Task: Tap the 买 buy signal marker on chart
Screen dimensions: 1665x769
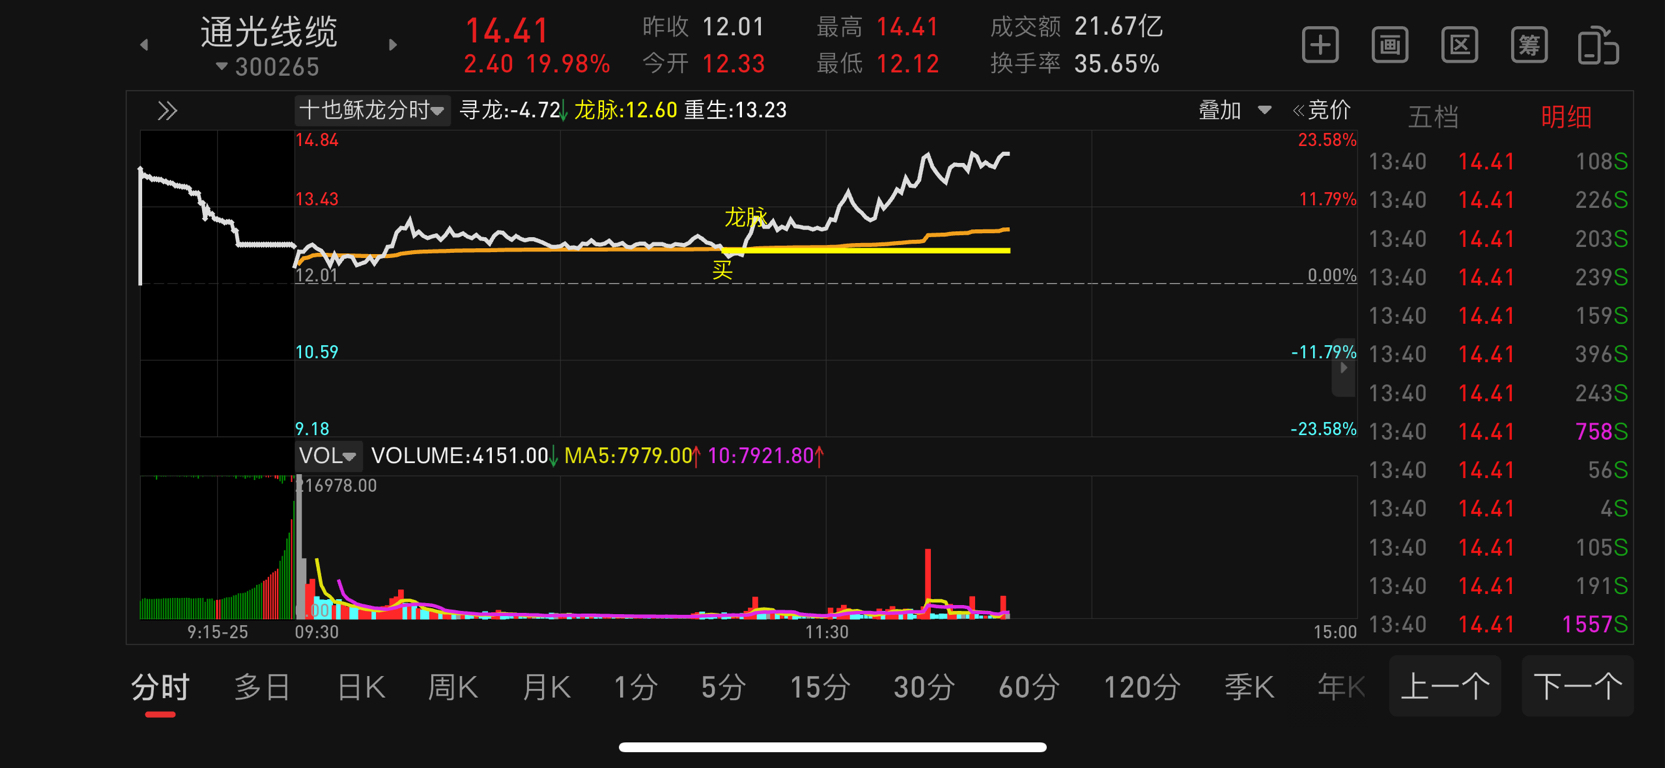Action: (722, 270)
